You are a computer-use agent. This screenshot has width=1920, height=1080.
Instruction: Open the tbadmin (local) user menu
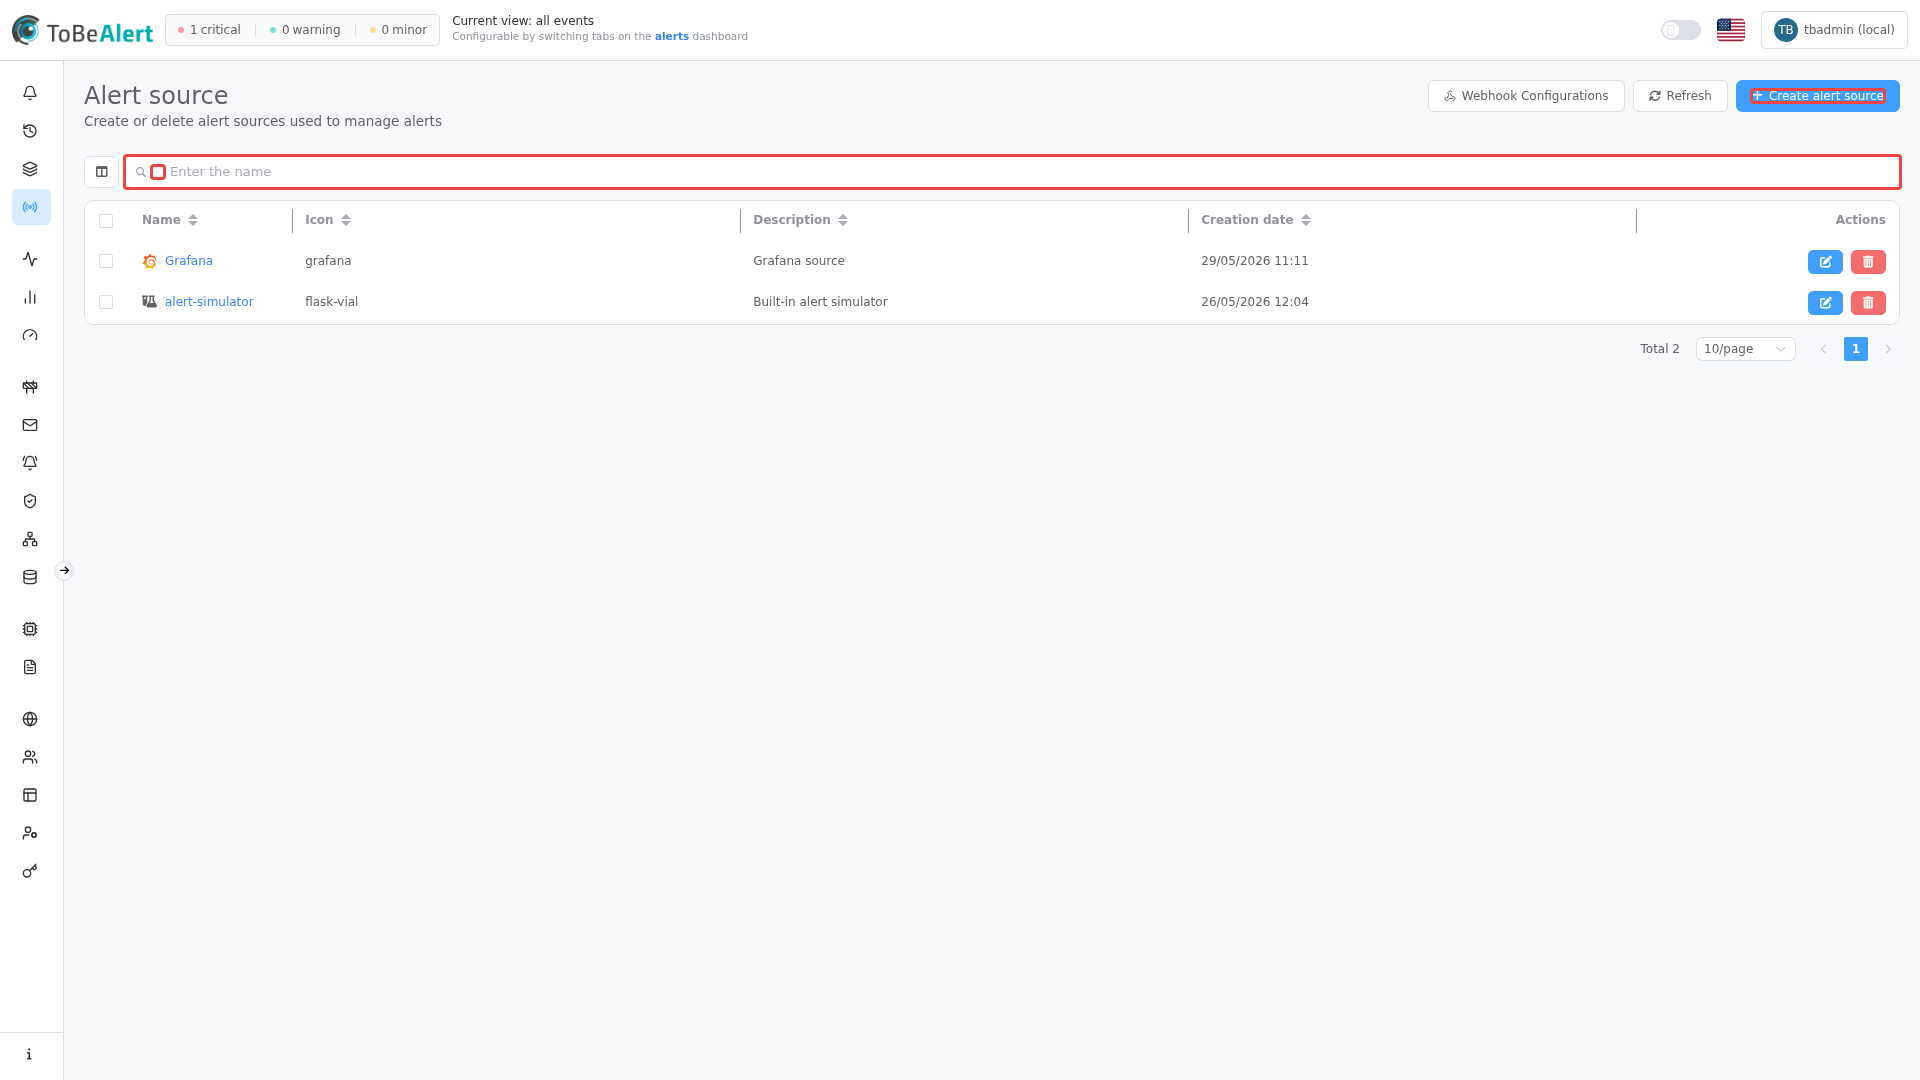1834,30
